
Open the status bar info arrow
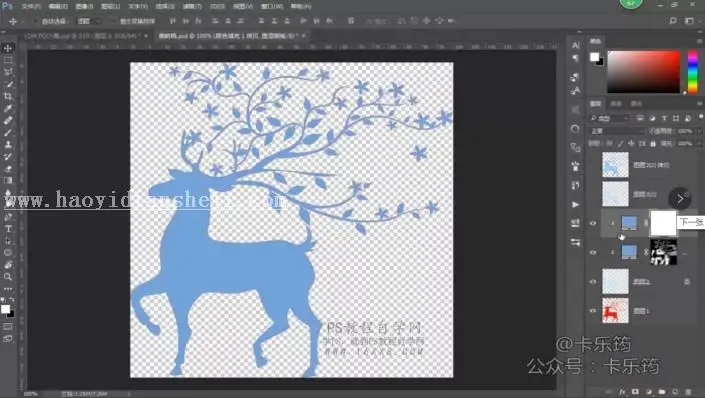pyautogui.click(x=129, y=394)
